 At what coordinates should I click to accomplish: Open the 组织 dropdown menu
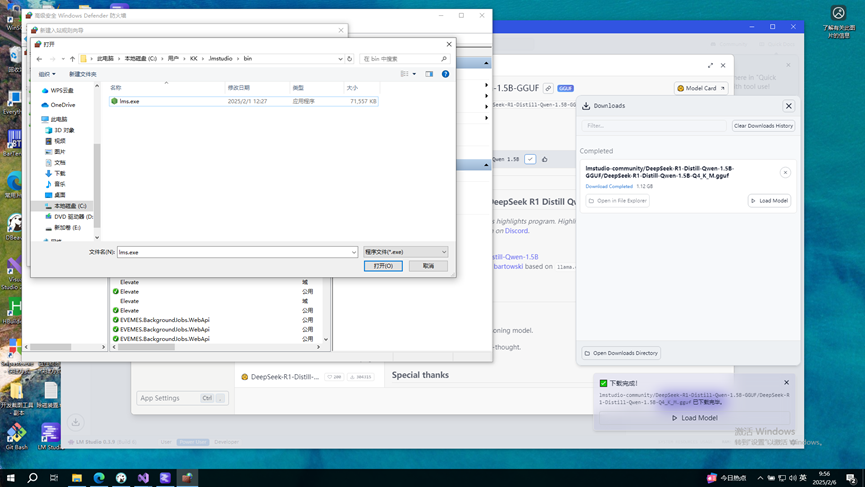pyautogui.click(x=47, y=74)
